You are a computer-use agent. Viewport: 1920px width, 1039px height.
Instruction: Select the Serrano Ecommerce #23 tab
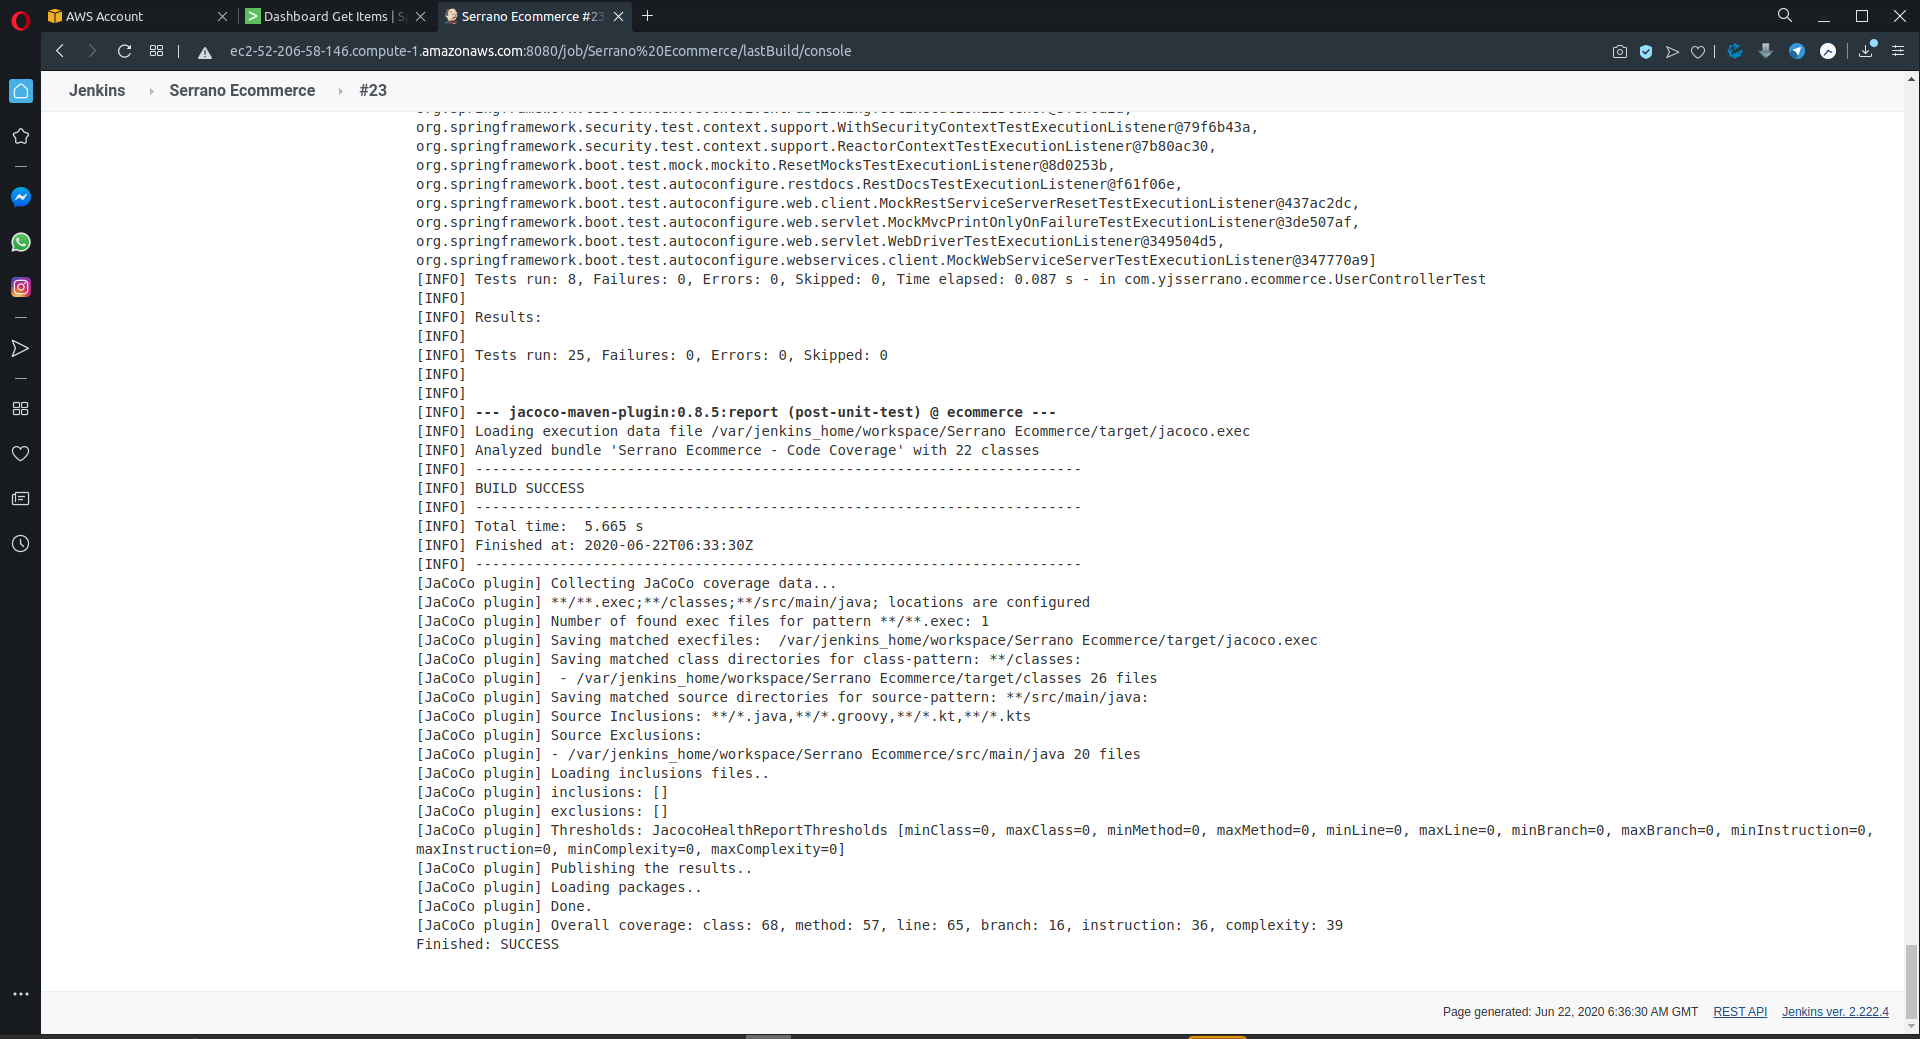tap(535, 16)
